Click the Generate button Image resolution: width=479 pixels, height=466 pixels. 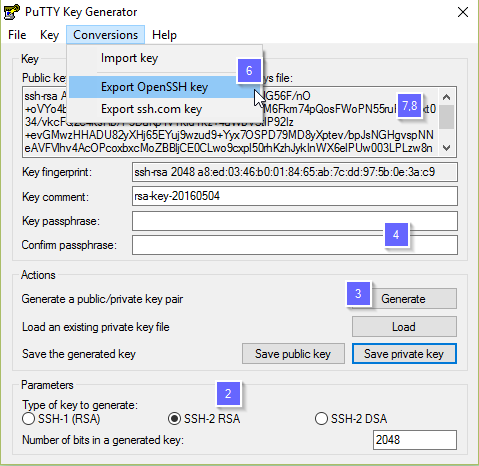coord(404,299)
